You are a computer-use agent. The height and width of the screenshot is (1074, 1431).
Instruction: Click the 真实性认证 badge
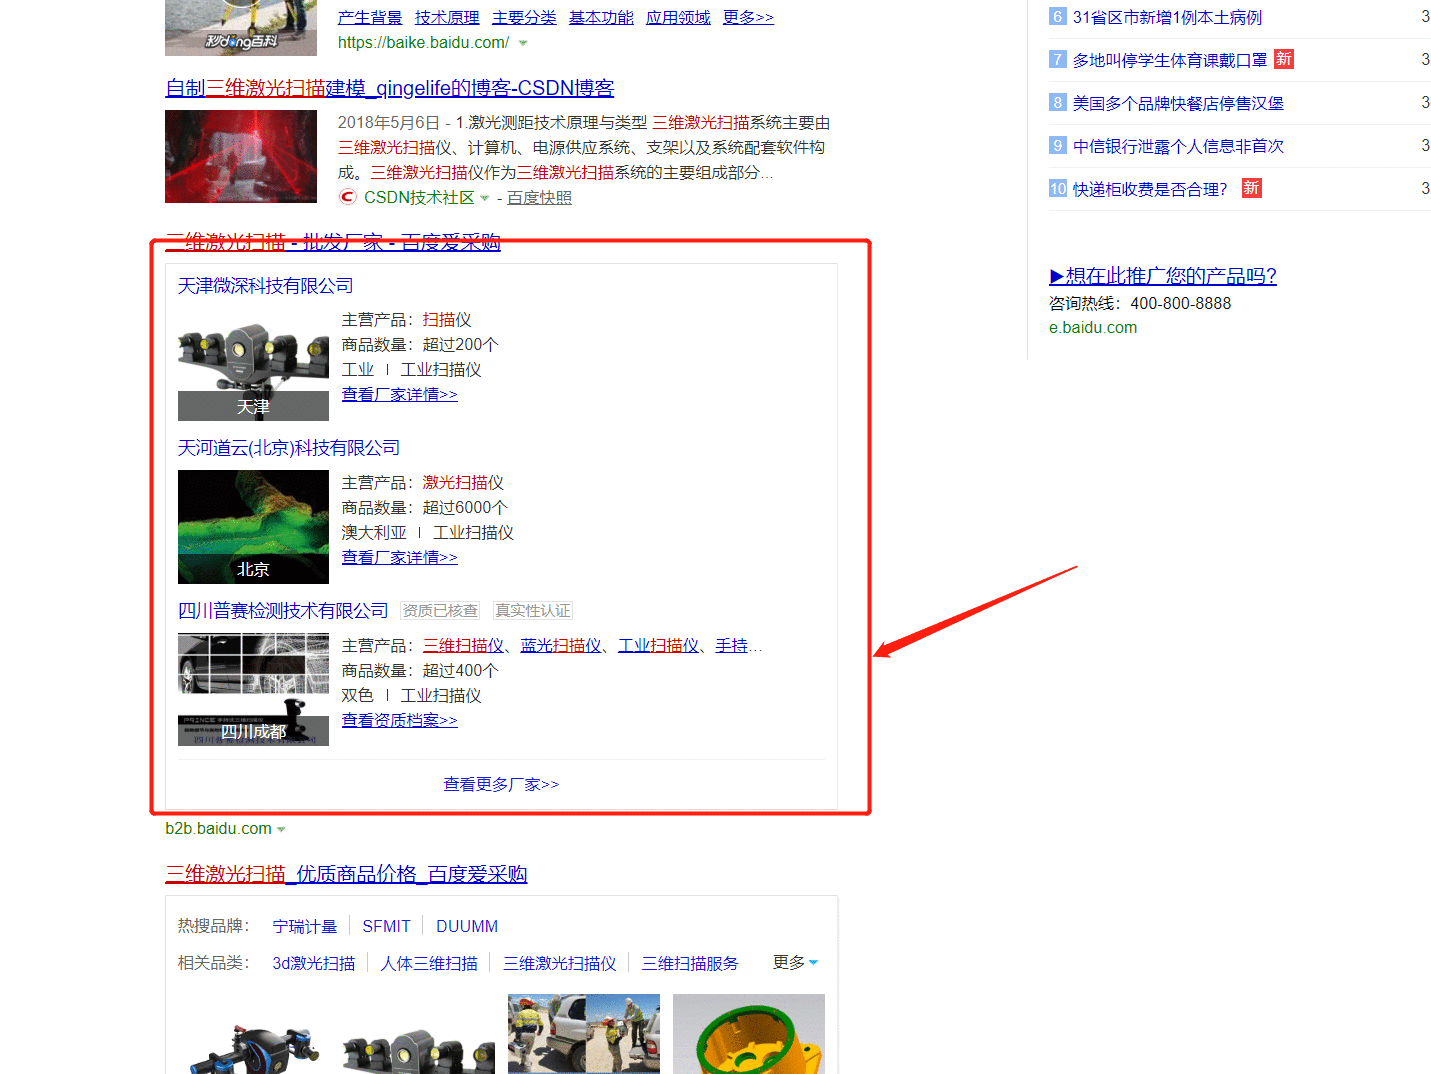(533, 611)
